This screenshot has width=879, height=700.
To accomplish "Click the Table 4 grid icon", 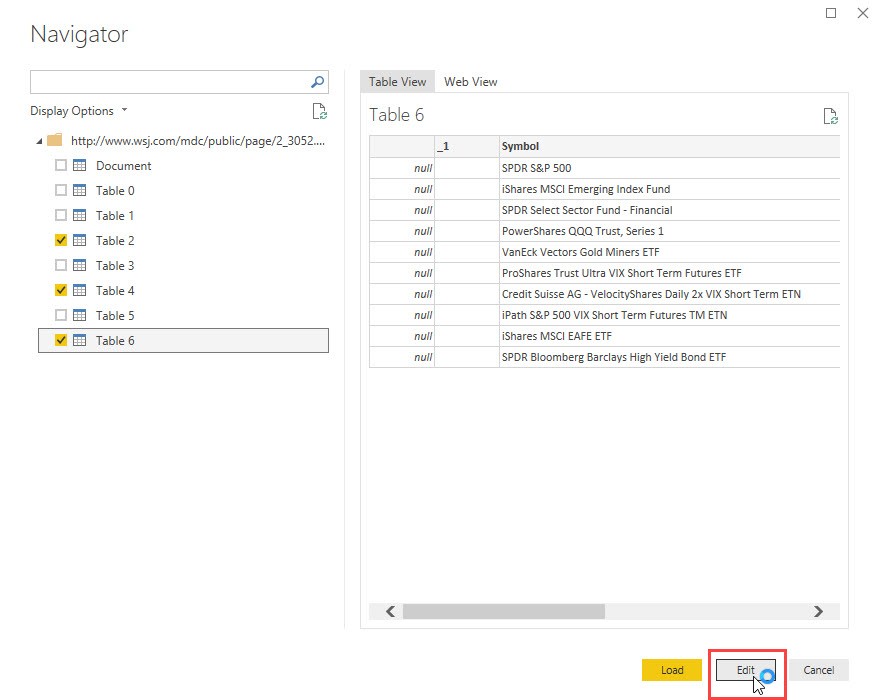I will tap(80, 290).
